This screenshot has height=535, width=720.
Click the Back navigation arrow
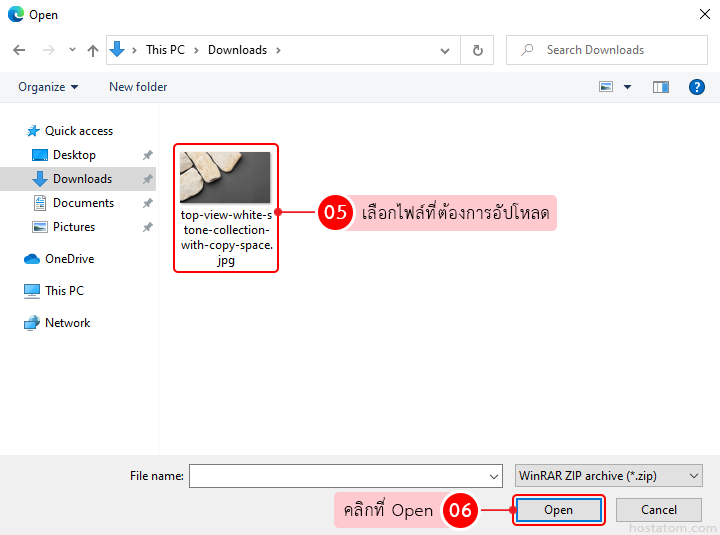[x=19, y=50]
